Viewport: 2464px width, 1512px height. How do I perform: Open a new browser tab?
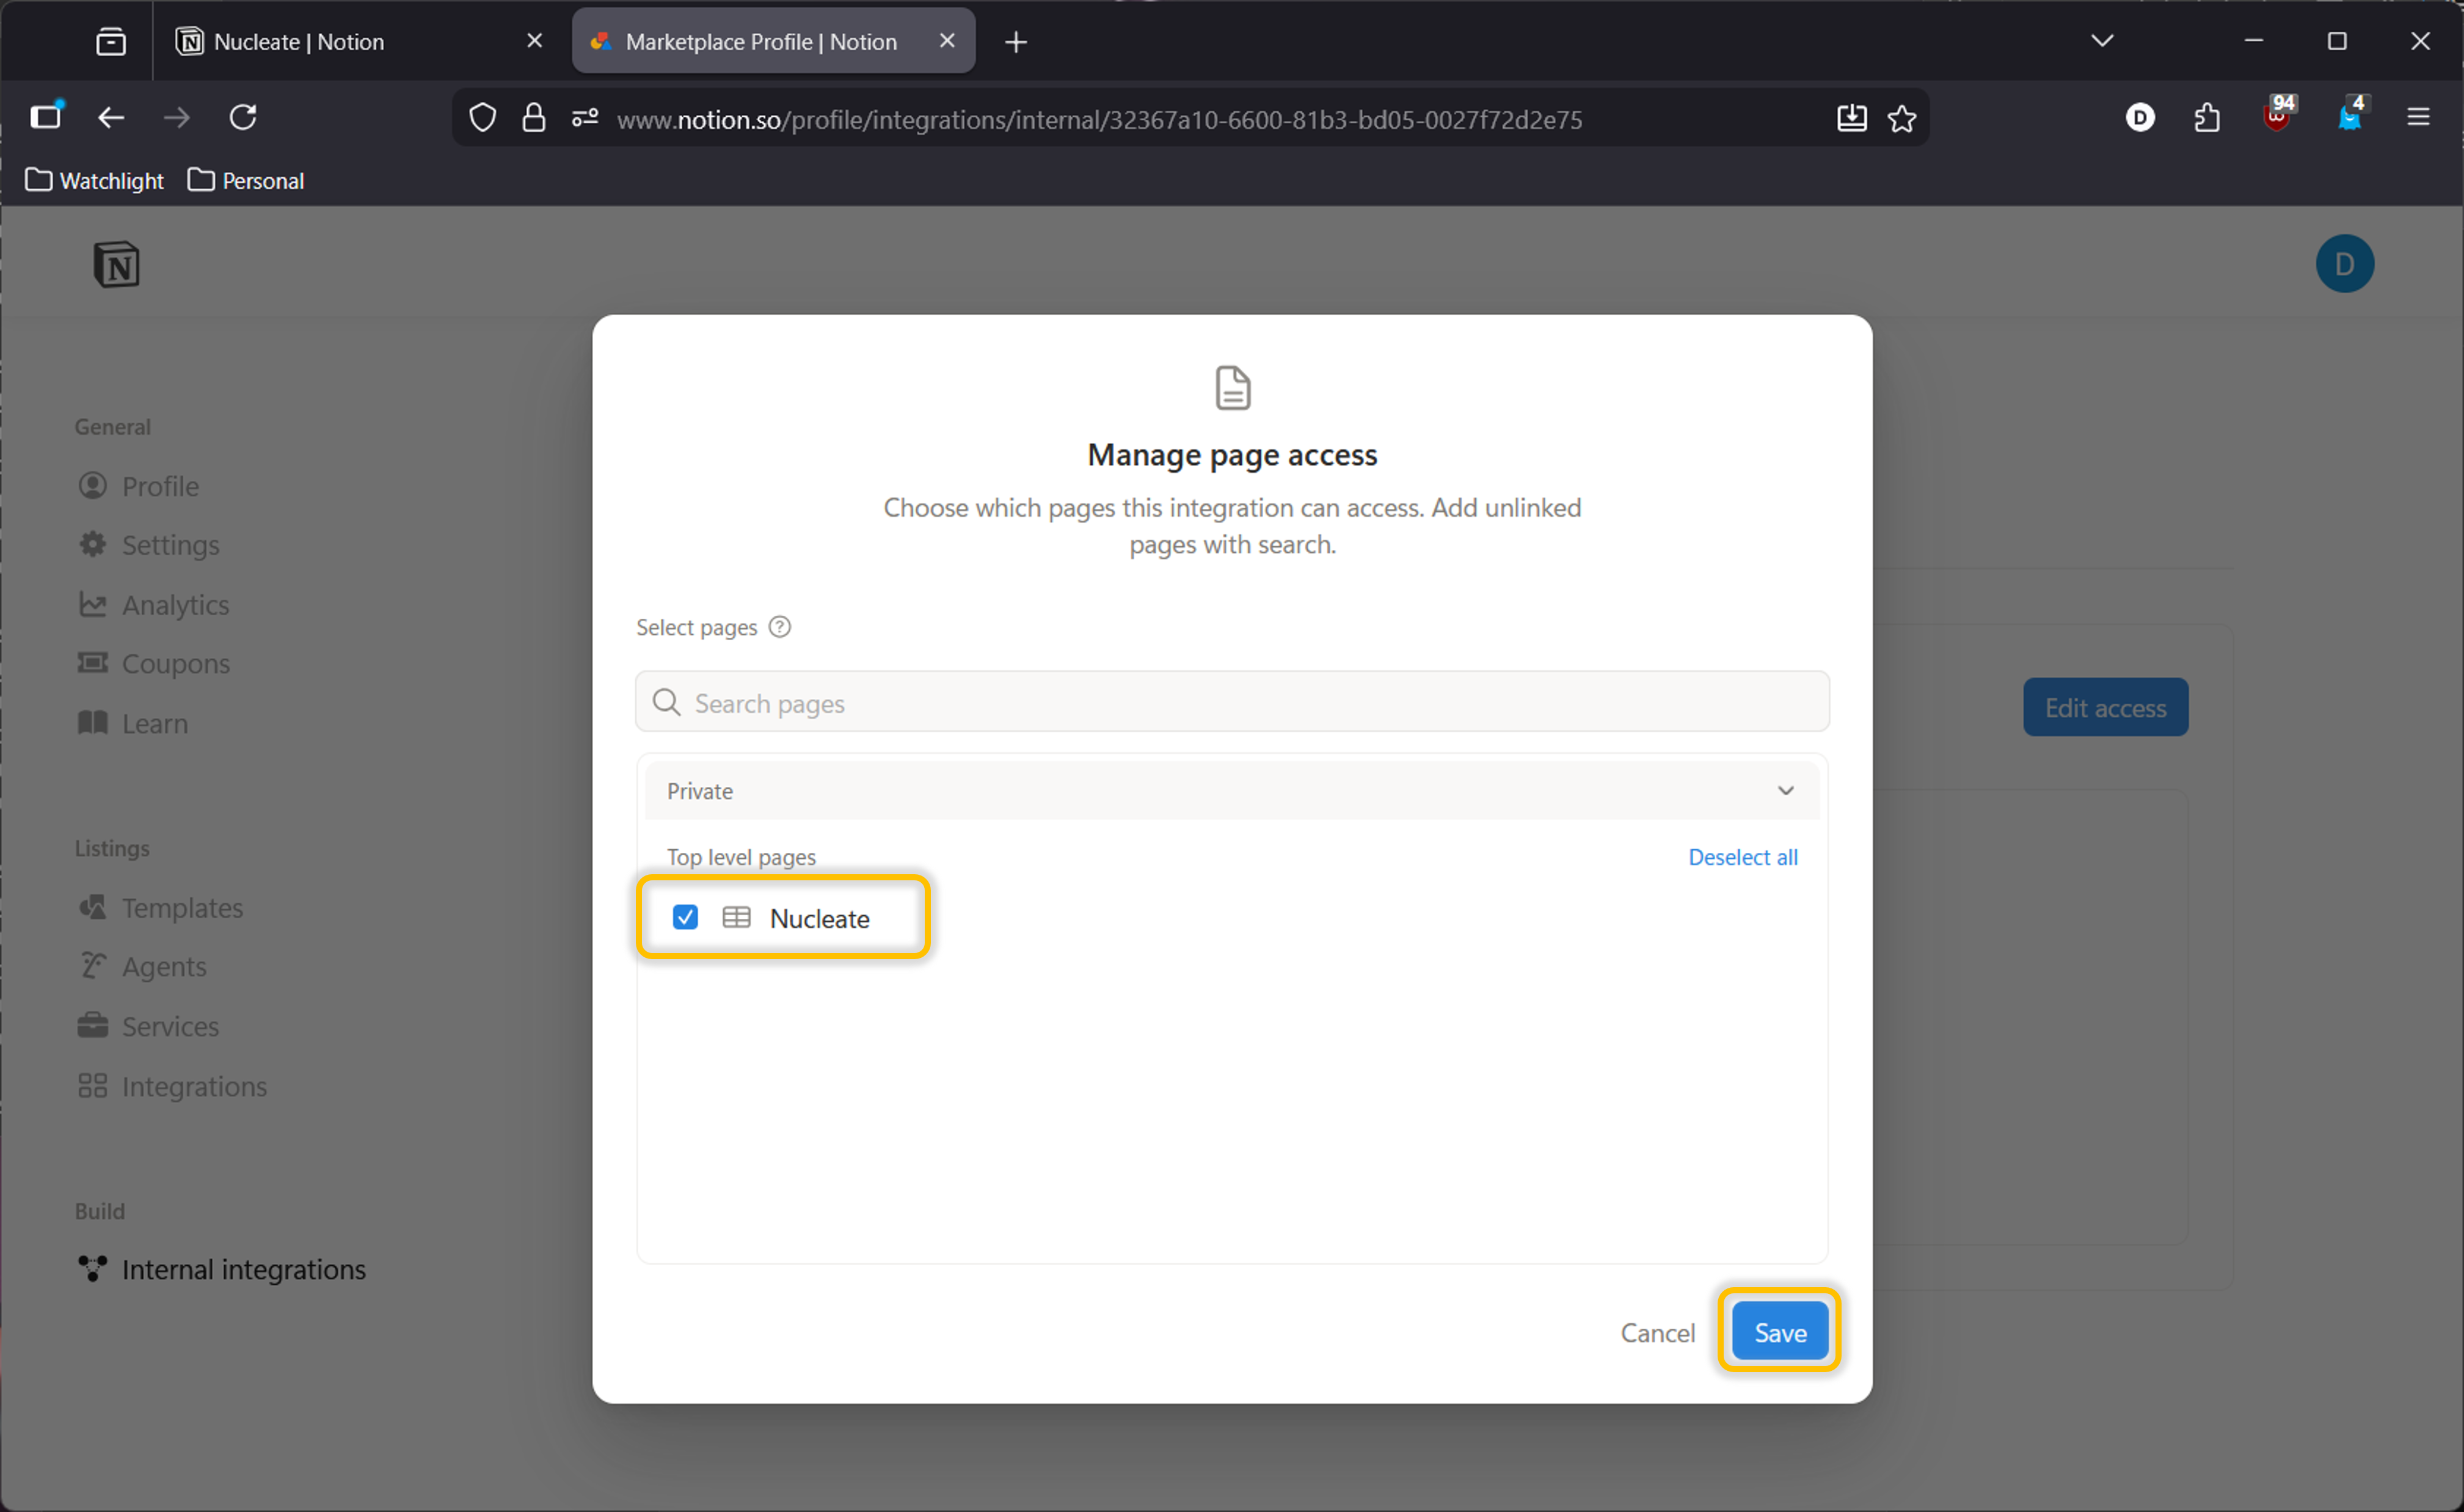(x=1016, y=42)
